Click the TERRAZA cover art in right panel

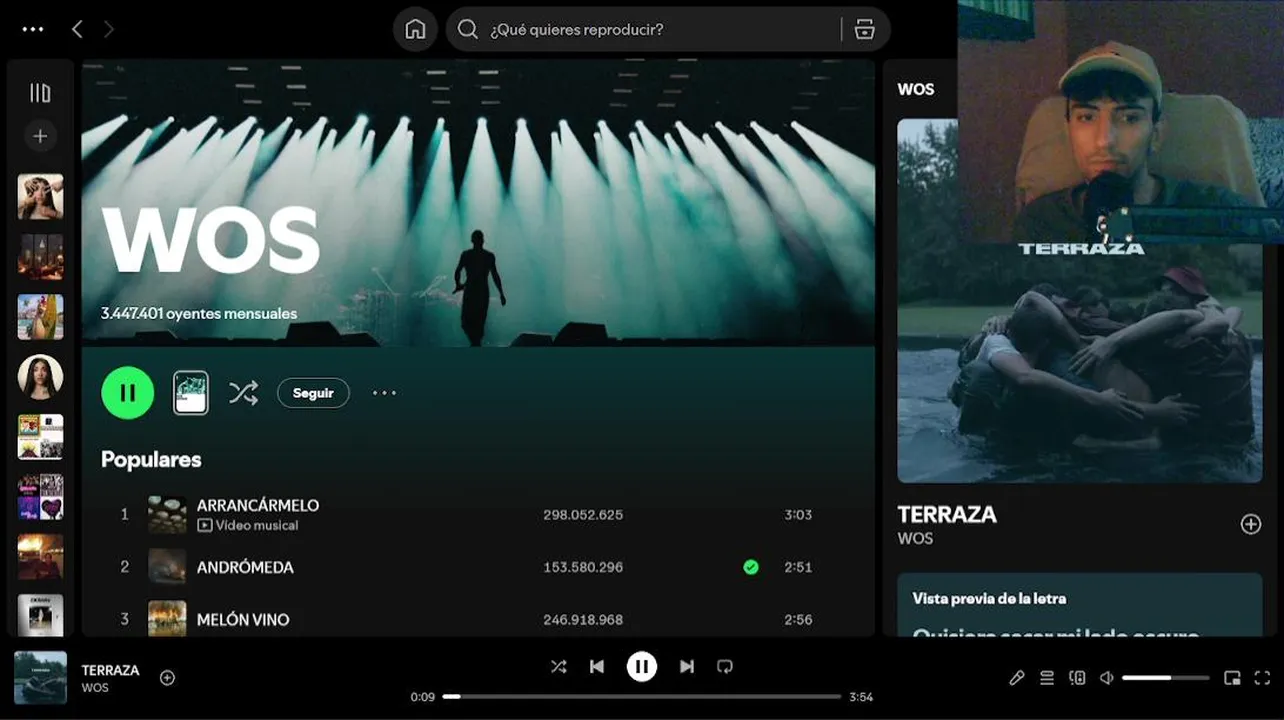pyautogui.click(x=1079, y=301)
